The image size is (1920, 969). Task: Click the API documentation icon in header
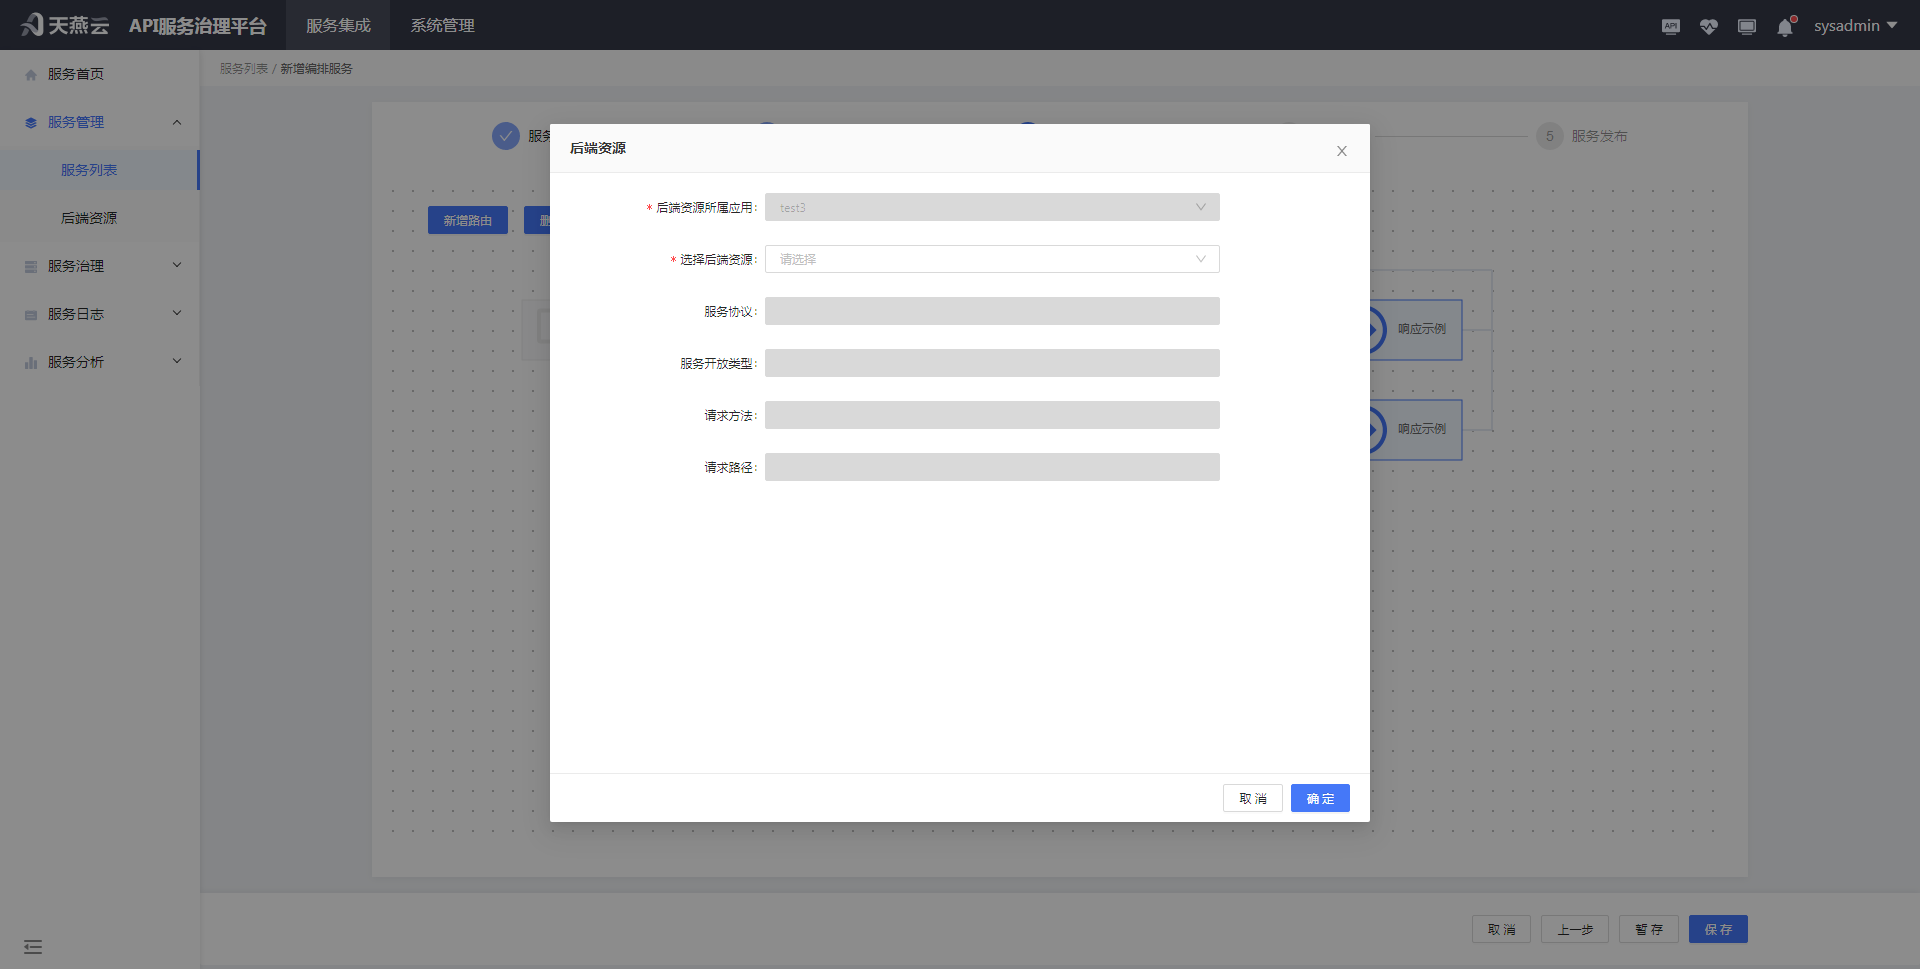[1670, 26]
